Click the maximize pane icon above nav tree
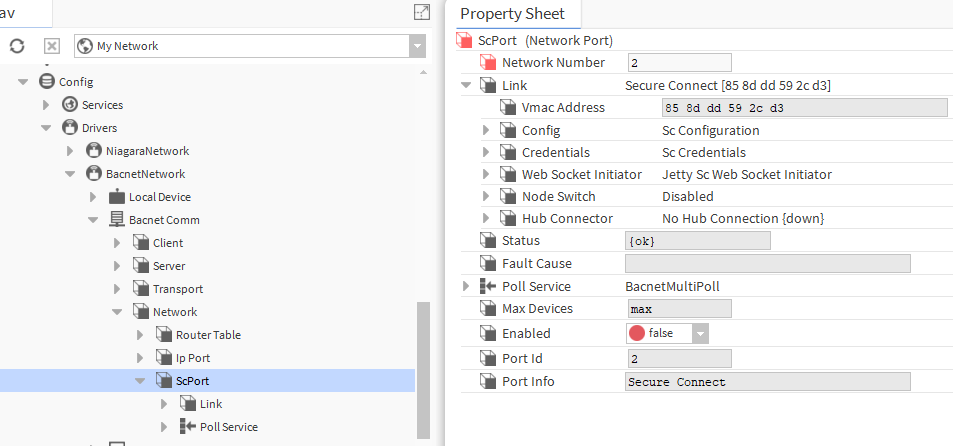Screen dimensions: 953x446 [x=422, y=12]
